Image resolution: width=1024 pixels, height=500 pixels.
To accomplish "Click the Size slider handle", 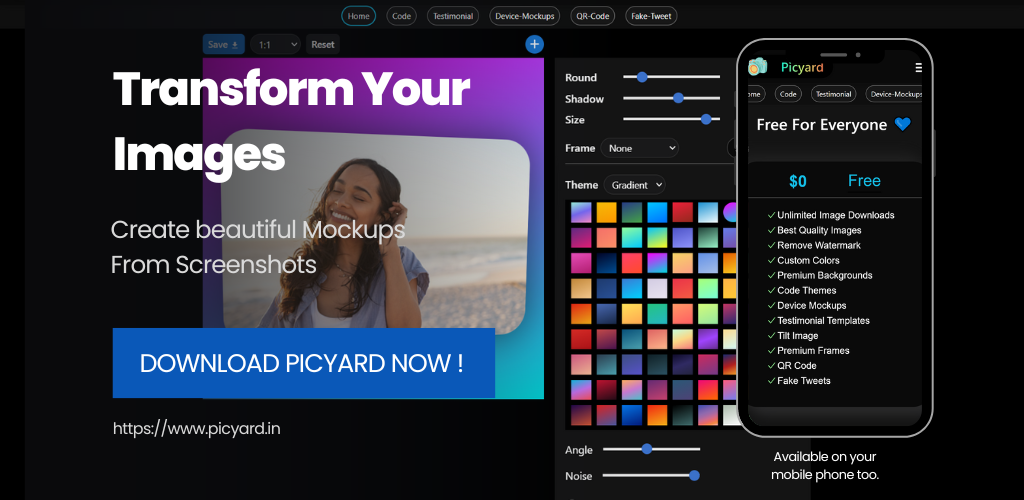I will click(706, 119).
